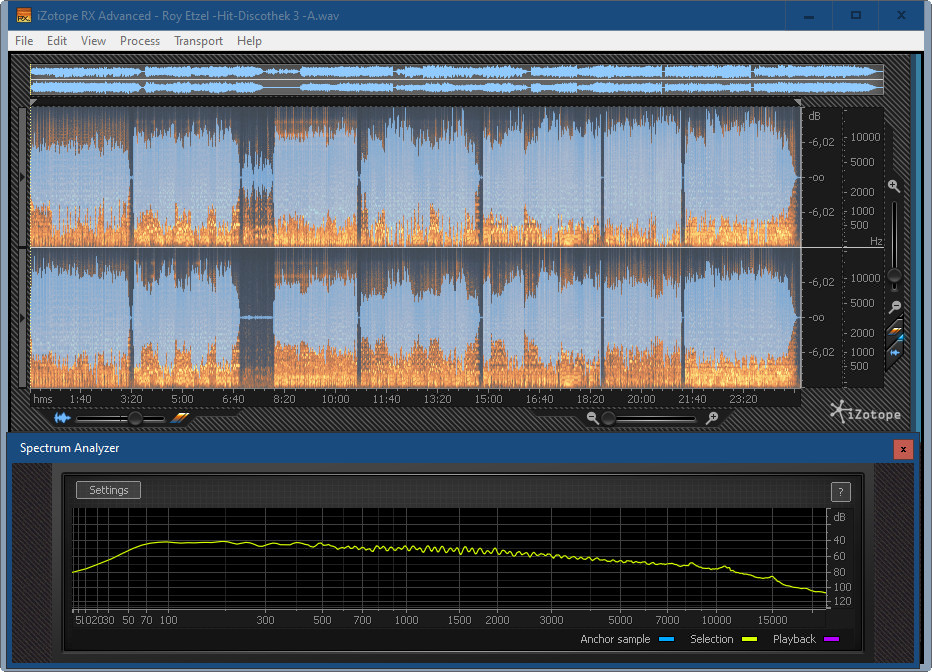Click the orange spectrogram icon below timeline

[180, 418]
